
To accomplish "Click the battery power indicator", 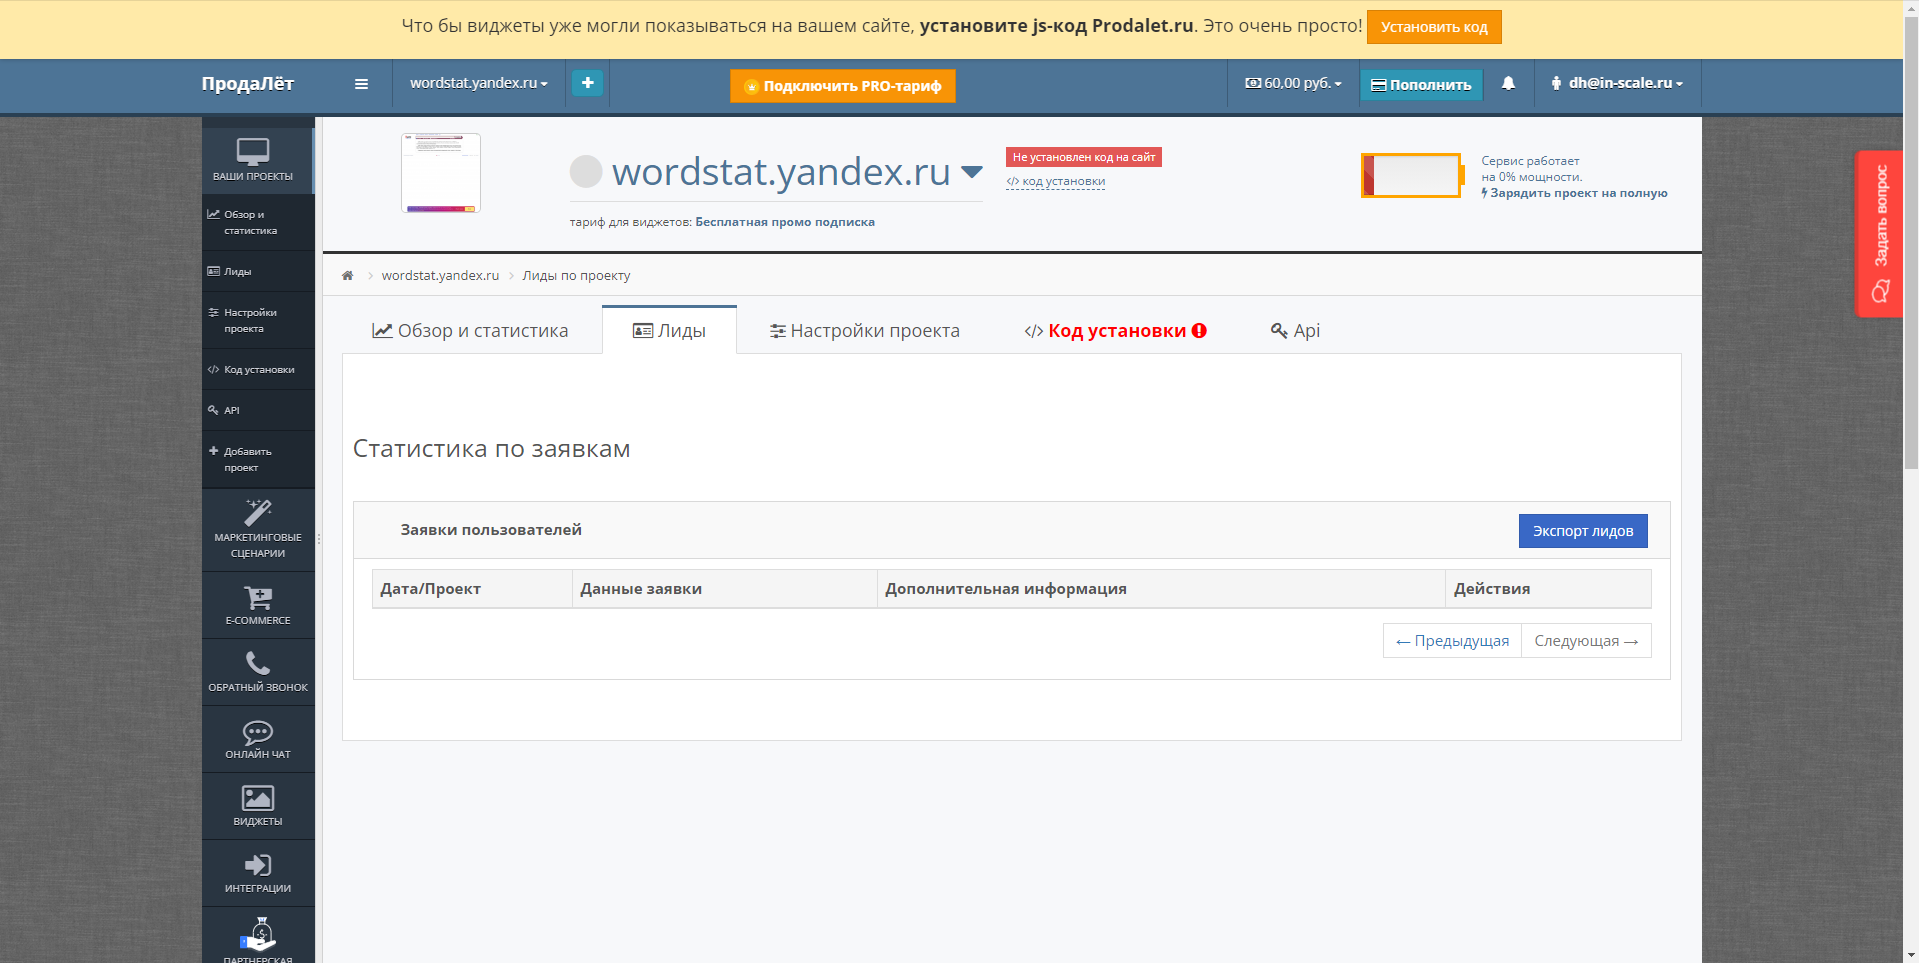I will (x=1412, y=175).
